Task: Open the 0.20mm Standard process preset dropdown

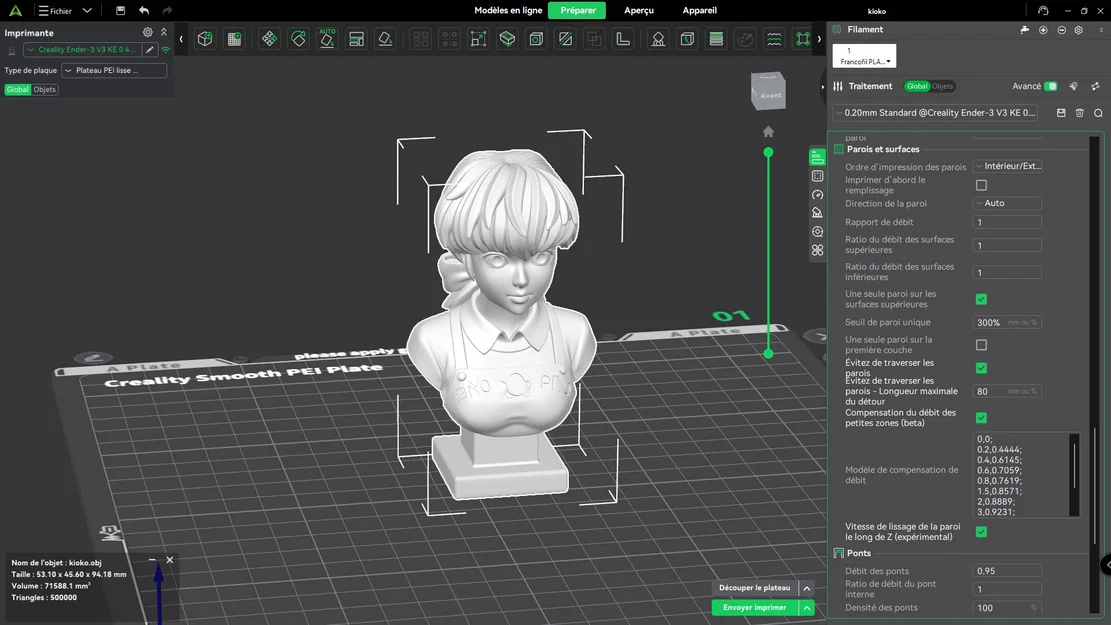Action: pos(935,113)
